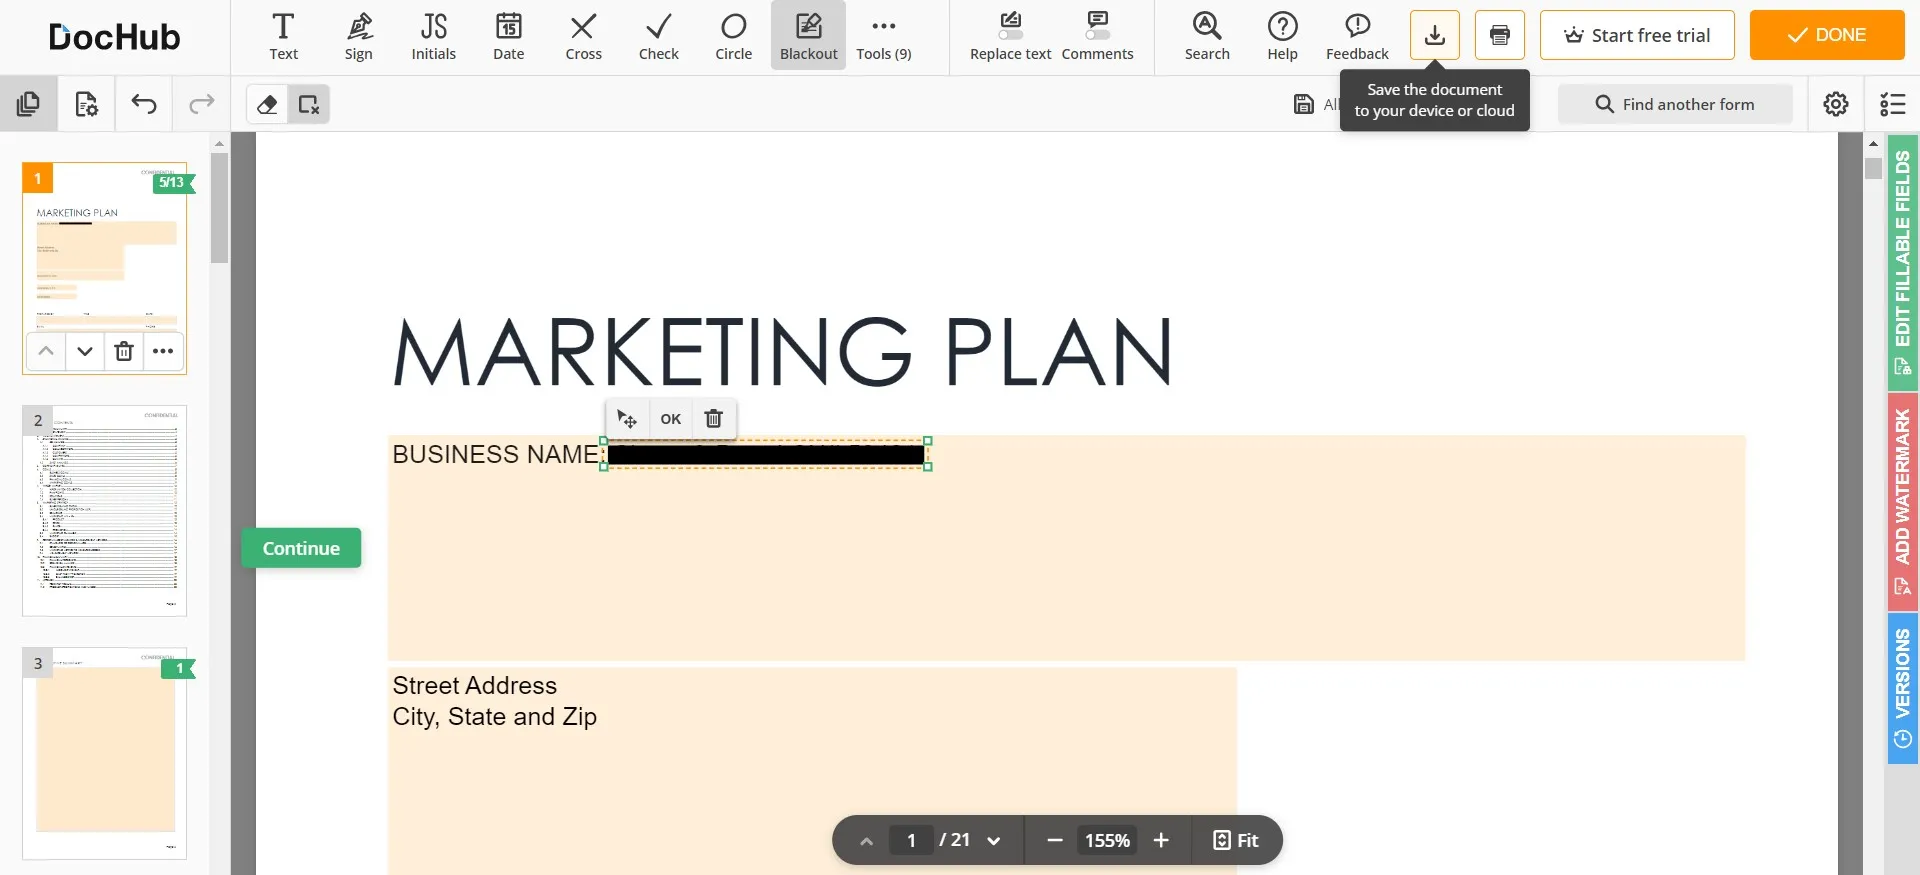Screen dimensions: 1920x875
Task: Click the document vertical scrollbar
Action: pos(1873,168)
